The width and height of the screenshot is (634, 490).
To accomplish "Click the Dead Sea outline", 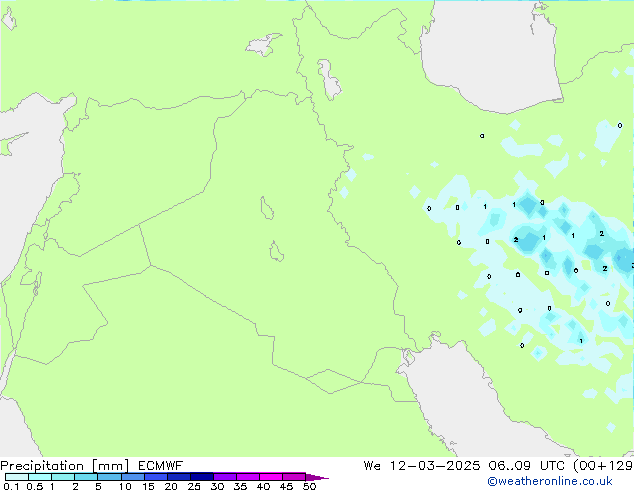I will [37, 284].
